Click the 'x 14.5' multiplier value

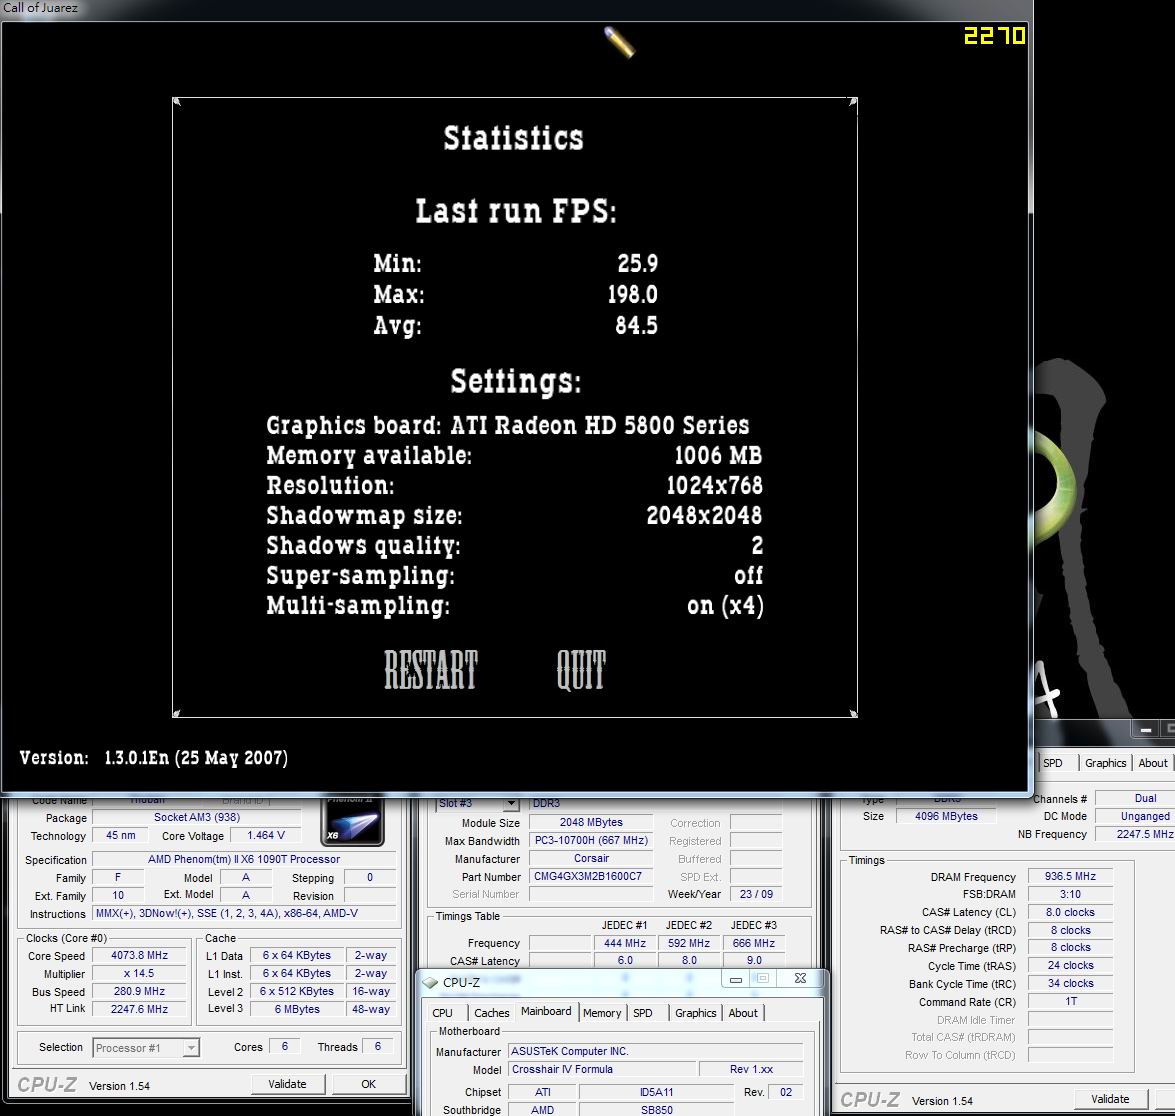(x=139, y=973)
